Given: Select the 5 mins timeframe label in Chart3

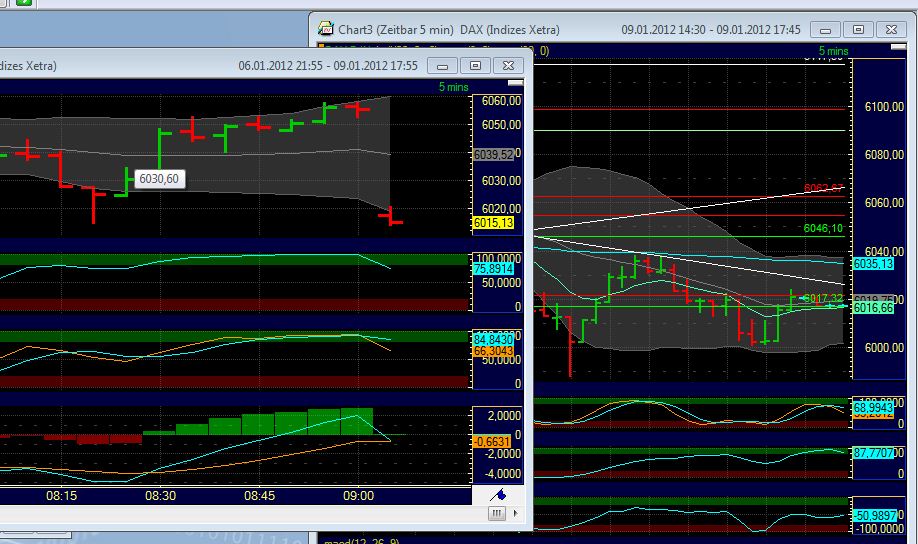Looking at the screenshot, I should click(x=833, y=50).
